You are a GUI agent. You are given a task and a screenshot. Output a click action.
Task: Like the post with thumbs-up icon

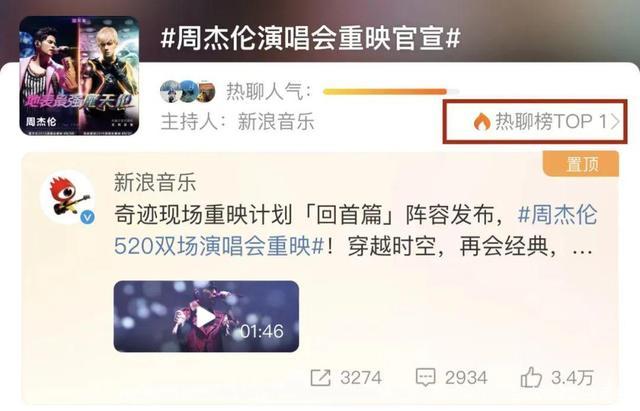click(x=531, y=377)
